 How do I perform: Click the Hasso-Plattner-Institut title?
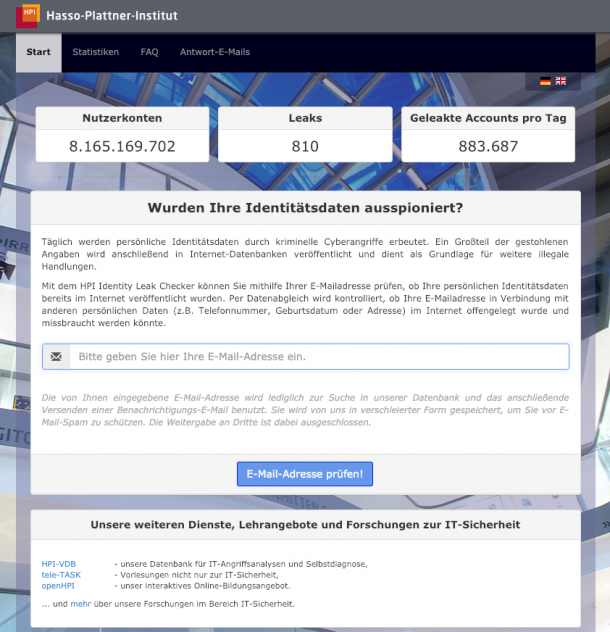[112, 16]
